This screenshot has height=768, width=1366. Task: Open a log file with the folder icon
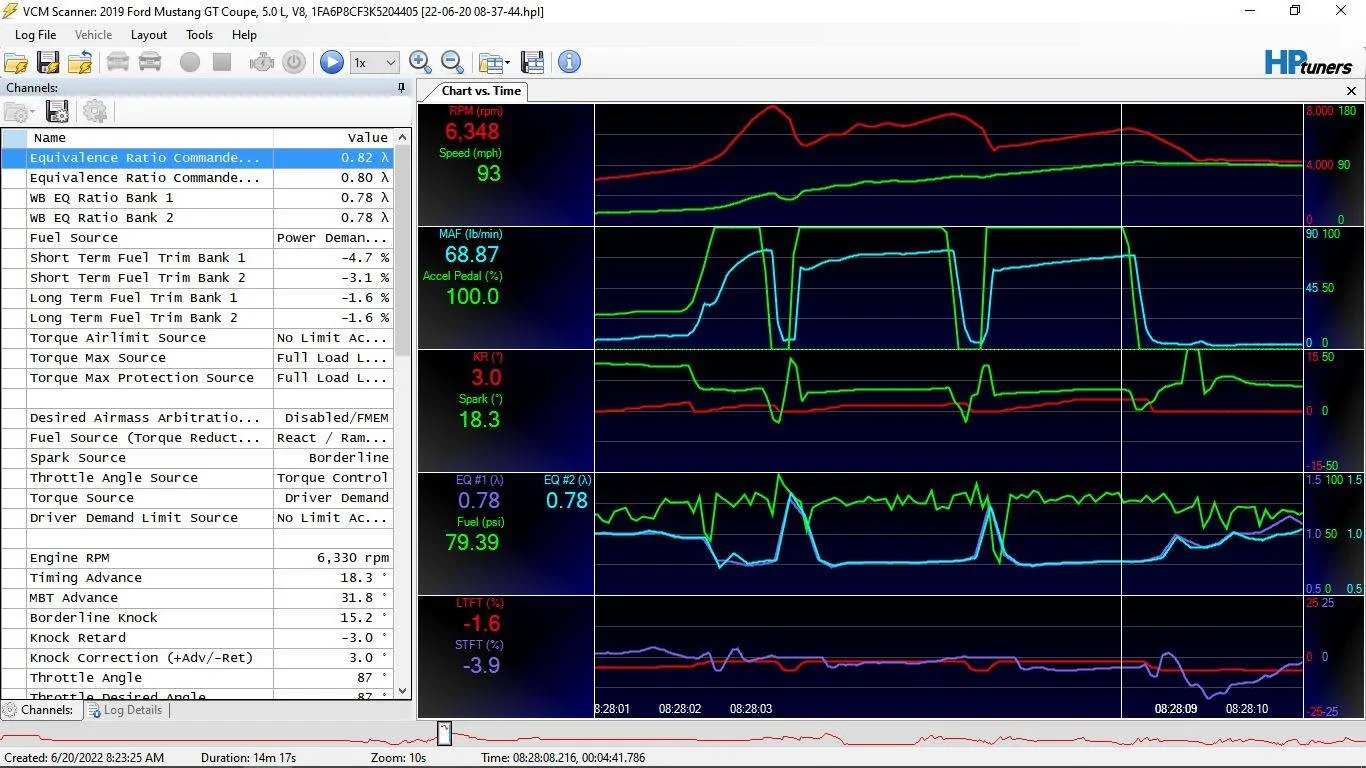16,62
